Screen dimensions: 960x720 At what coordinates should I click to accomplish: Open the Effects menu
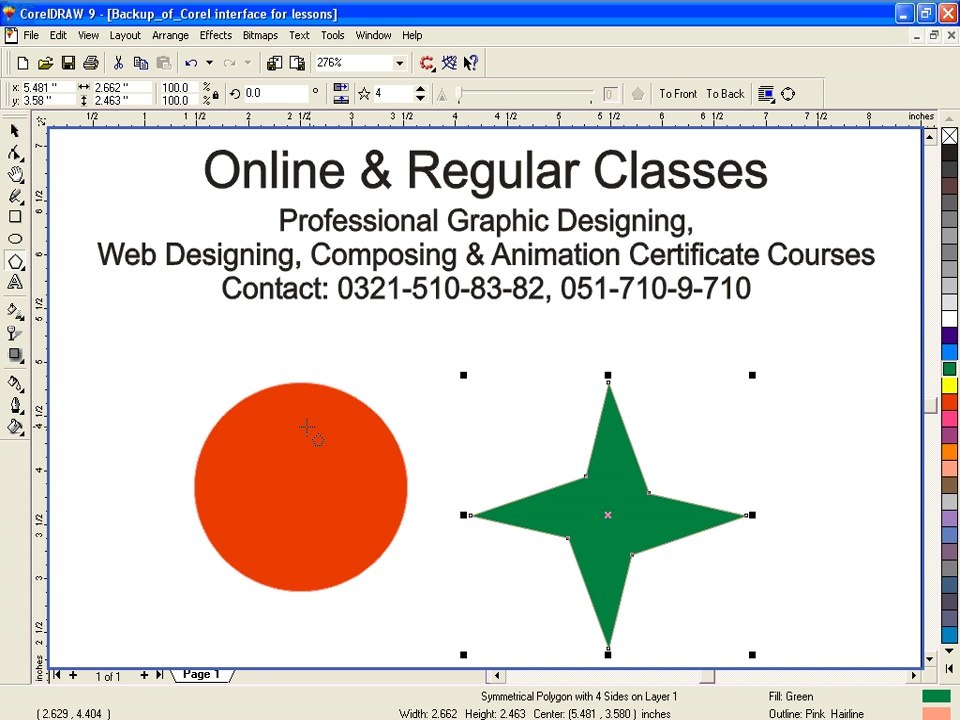tap(216, 35)
